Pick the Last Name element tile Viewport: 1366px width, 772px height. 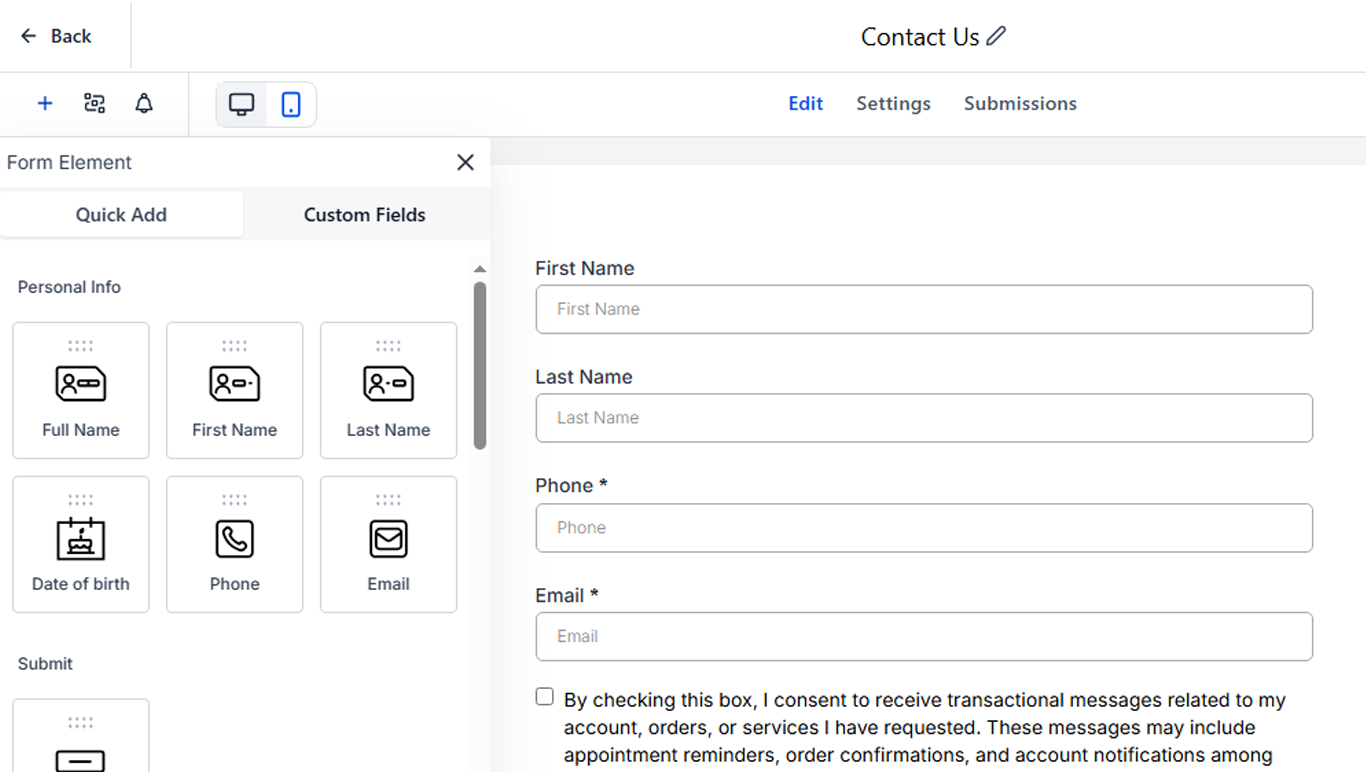(389, 390)
